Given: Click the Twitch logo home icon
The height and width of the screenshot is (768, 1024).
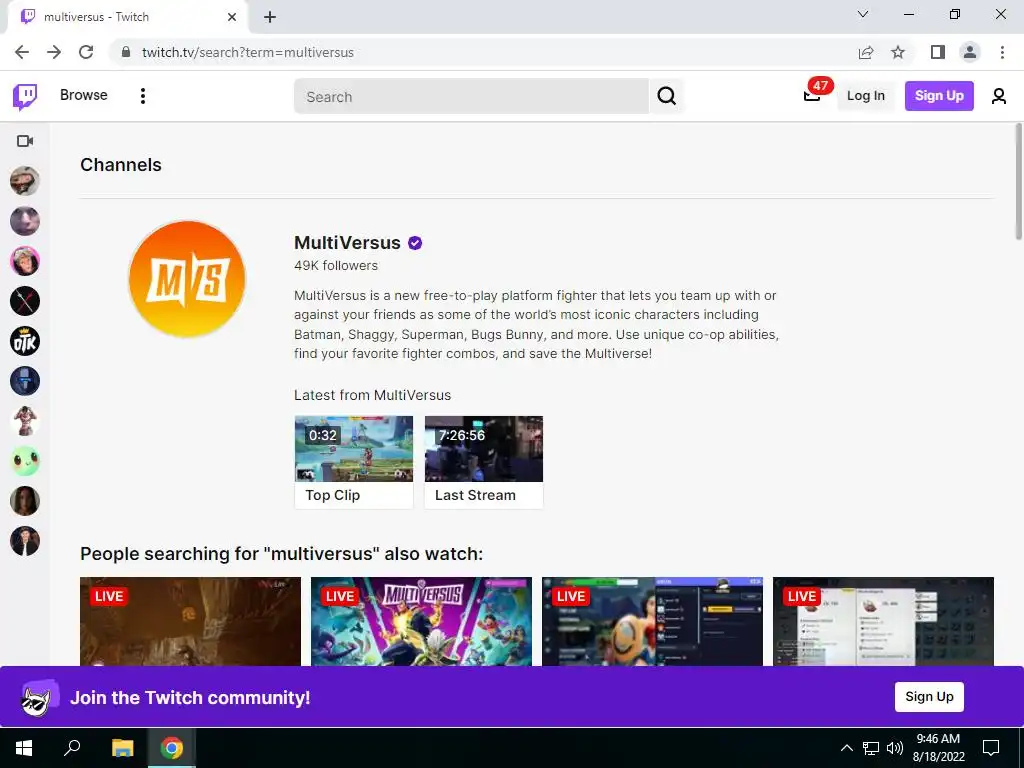Looking at the screenshot, I should [x=25, y=97].
